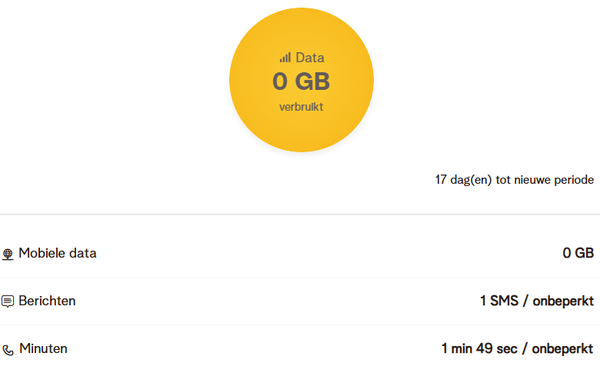The image size is (600, 366).
Task: Click onbeperkt in the Berichten row
Action: point(563,301)
